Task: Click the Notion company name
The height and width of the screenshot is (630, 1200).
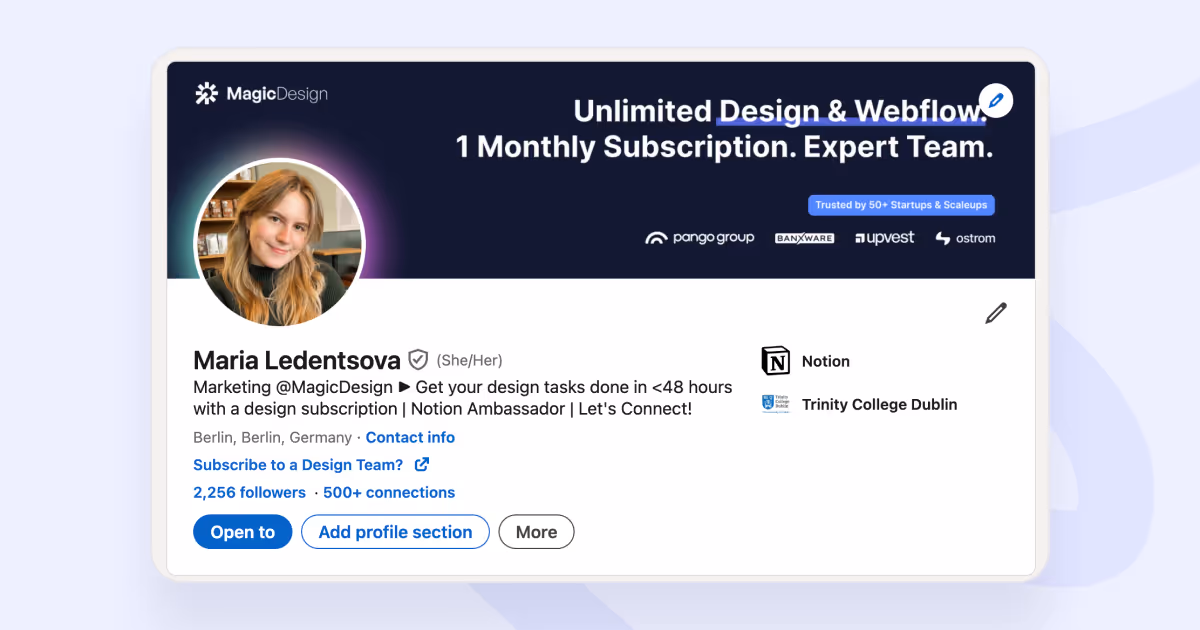Action: pyautogui.click(x=826, y=361)
